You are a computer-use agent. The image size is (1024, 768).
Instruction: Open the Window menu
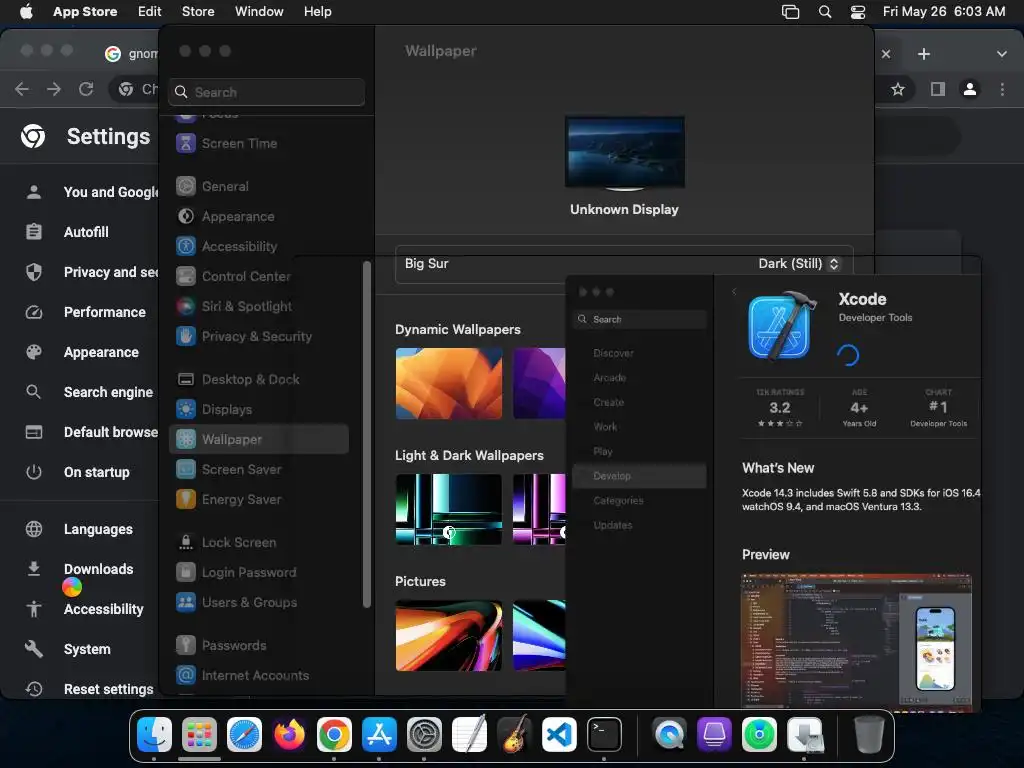point(259,12)
